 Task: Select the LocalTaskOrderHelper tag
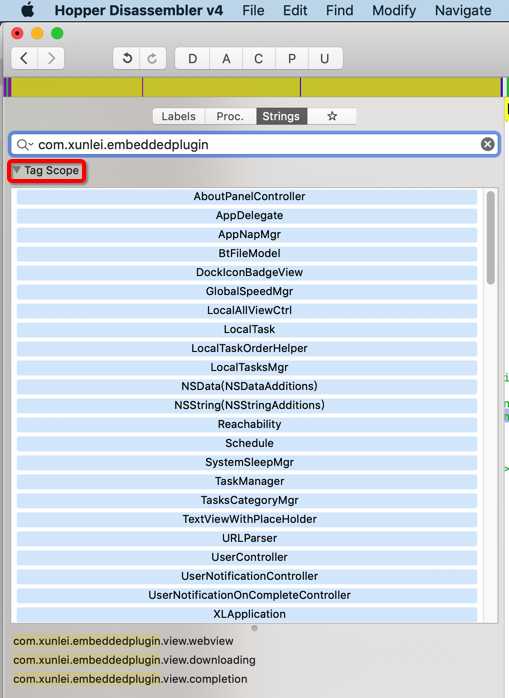[247, 348]
